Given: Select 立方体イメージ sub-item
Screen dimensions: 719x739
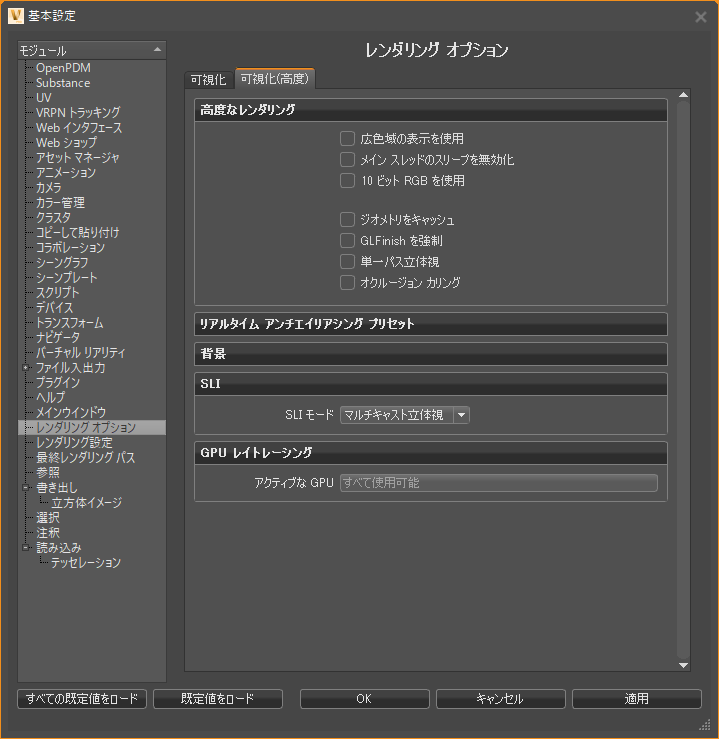Looking at the screenshot, I should pyautogui.click(x=87, y=503).
